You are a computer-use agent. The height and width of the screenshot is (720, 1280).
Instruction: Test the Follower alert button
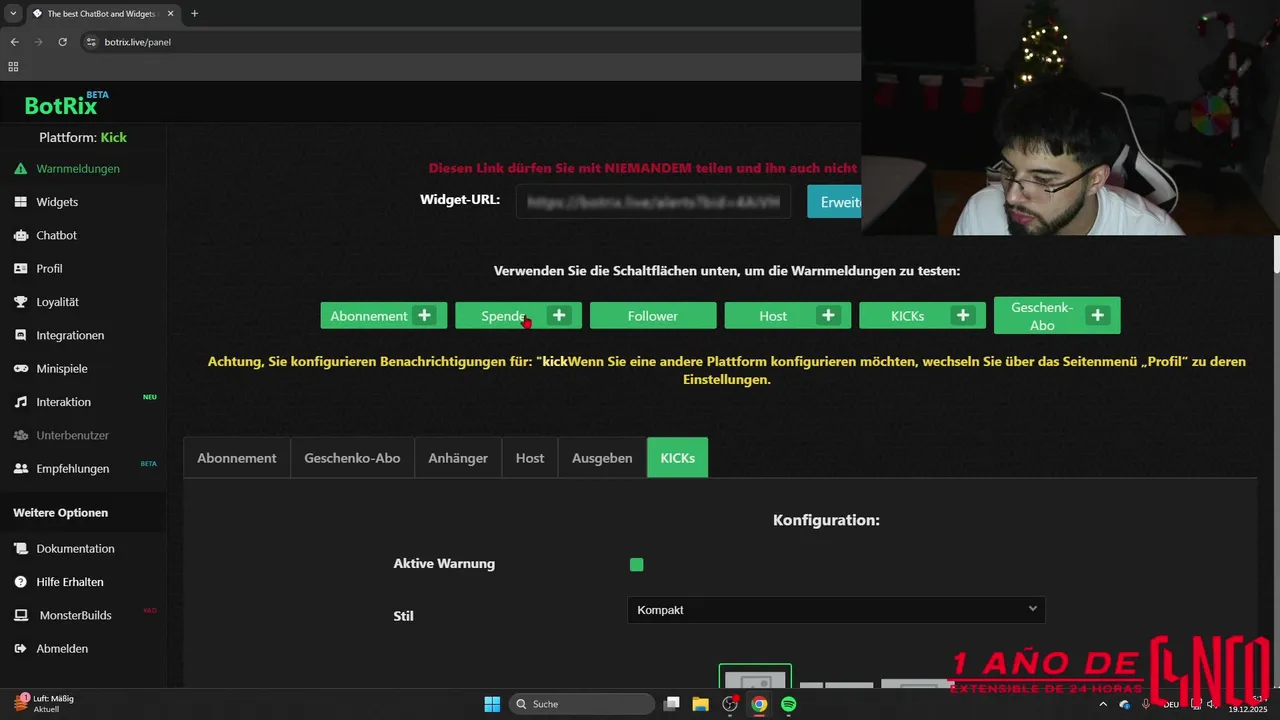pos(653,315)
